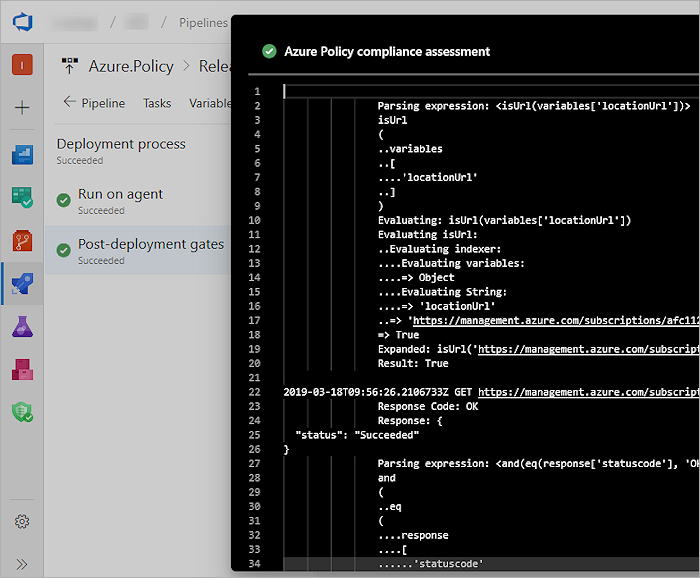Open the Artifacts package icon

pyautogui.click(x=22, y=369)
